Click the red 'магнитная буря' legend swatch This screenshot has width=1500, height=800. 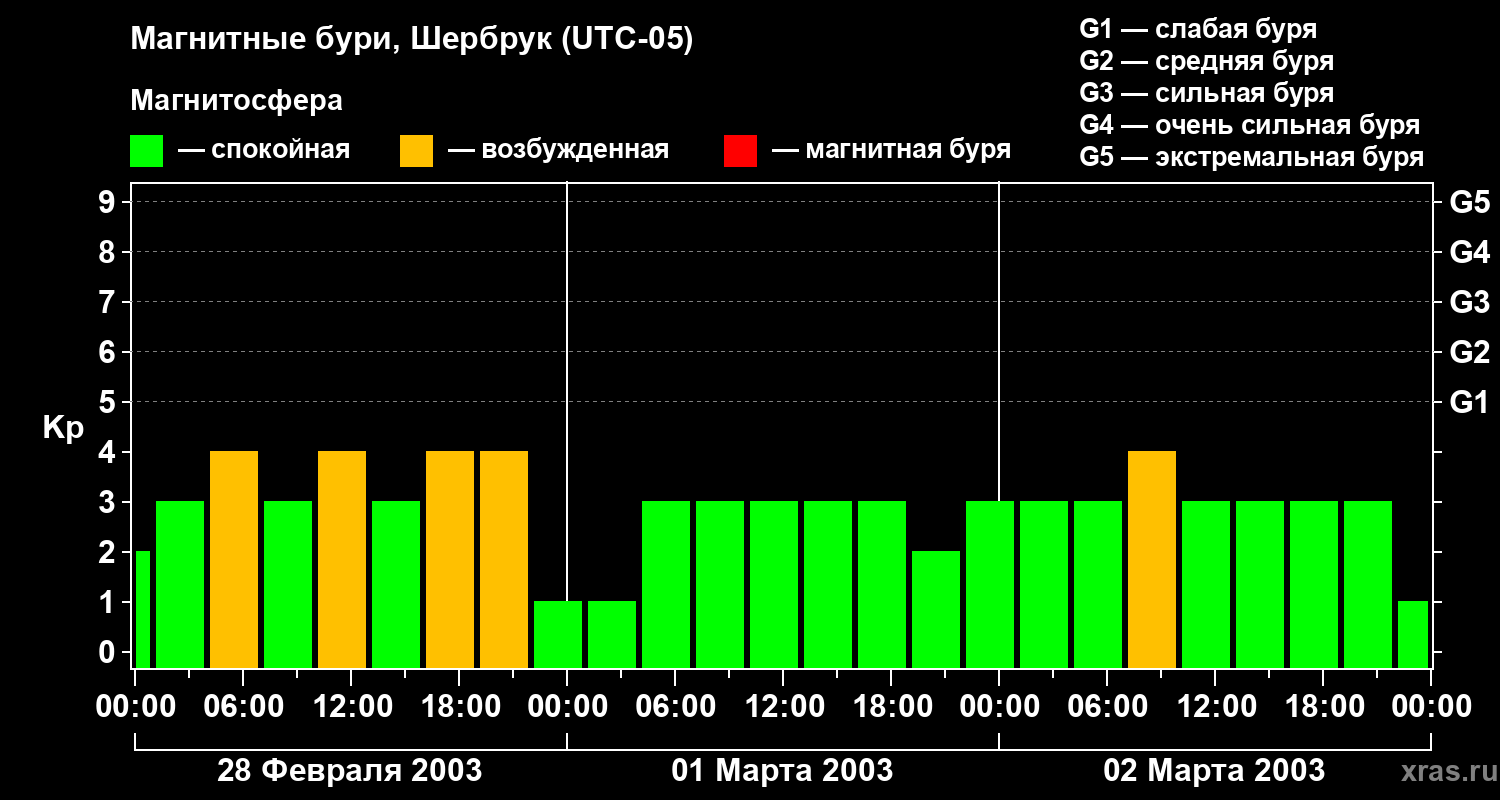coord(740,151)
